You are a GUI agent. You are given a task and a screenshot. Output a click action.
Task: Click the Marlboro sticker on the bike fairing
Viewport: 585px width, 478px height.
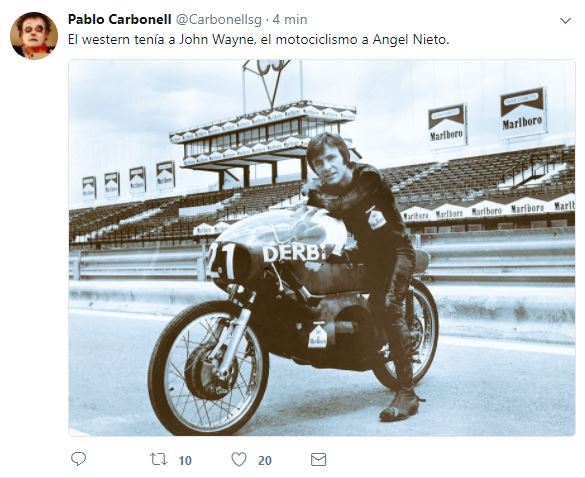(317, 335)
